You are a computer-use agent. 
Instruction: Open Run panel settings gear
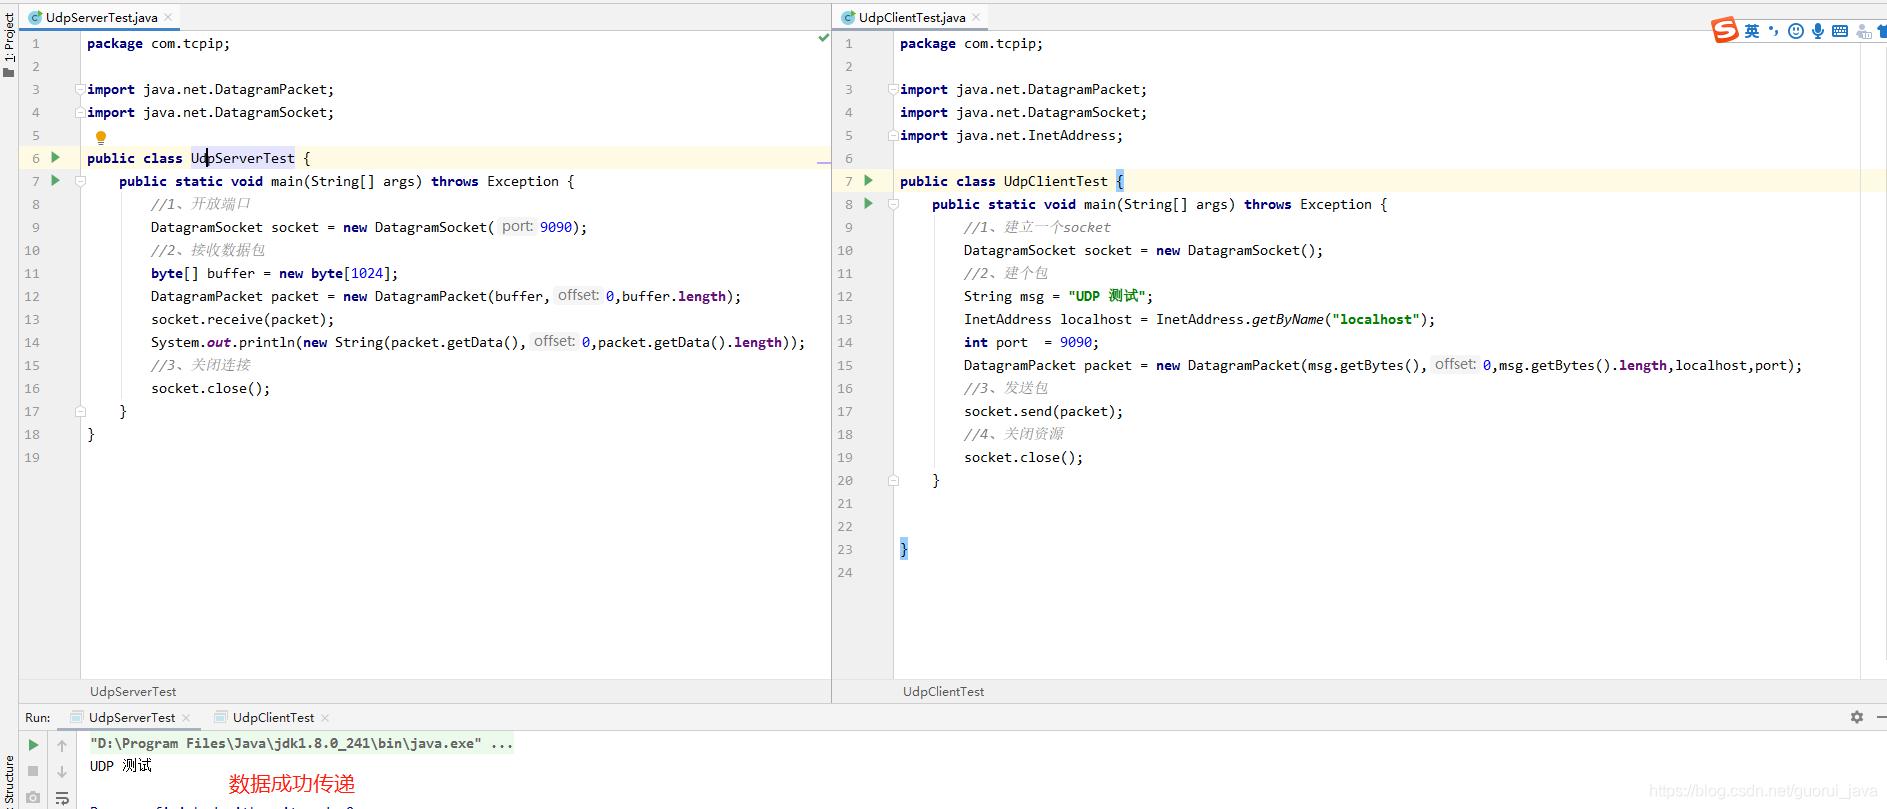click(x=1857, y=717)
